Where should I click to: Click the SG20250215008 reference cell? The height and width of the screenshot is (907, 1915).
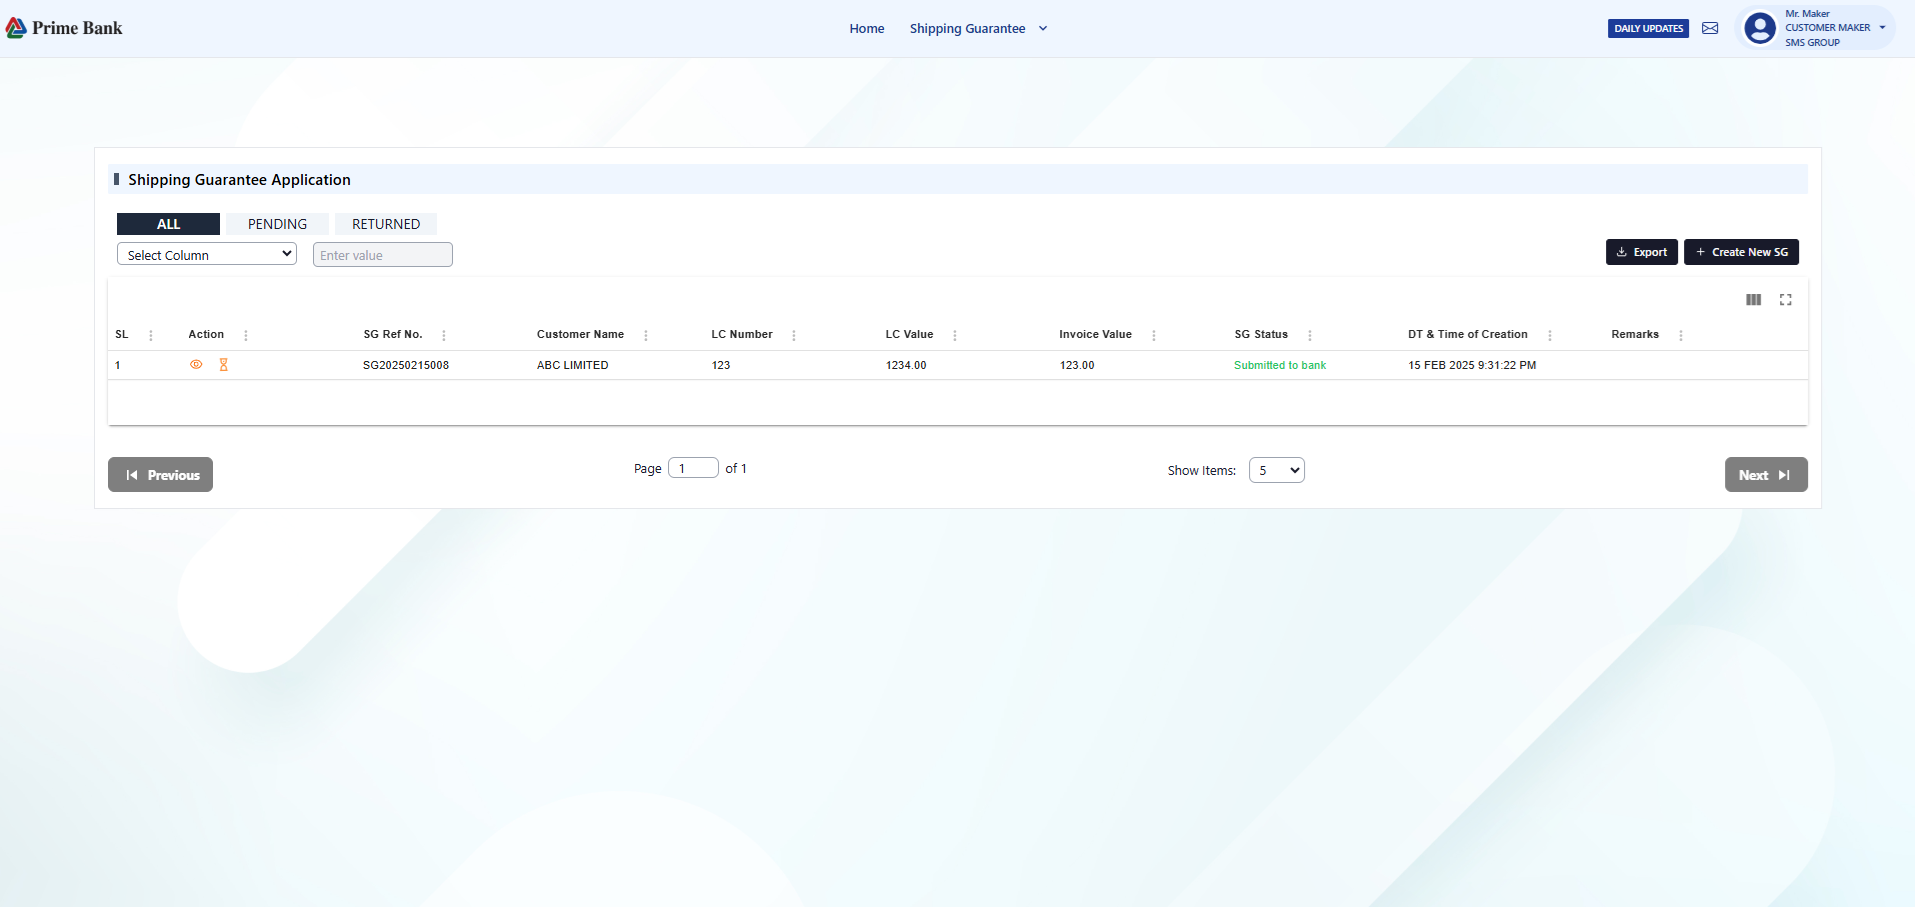[406, 365]
